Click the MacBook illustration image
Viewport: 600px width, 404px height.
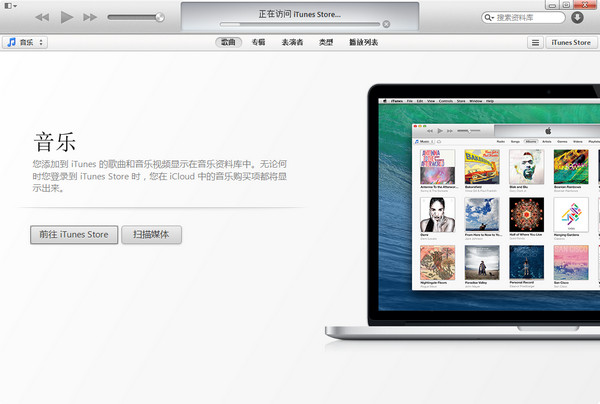[462, 212]
